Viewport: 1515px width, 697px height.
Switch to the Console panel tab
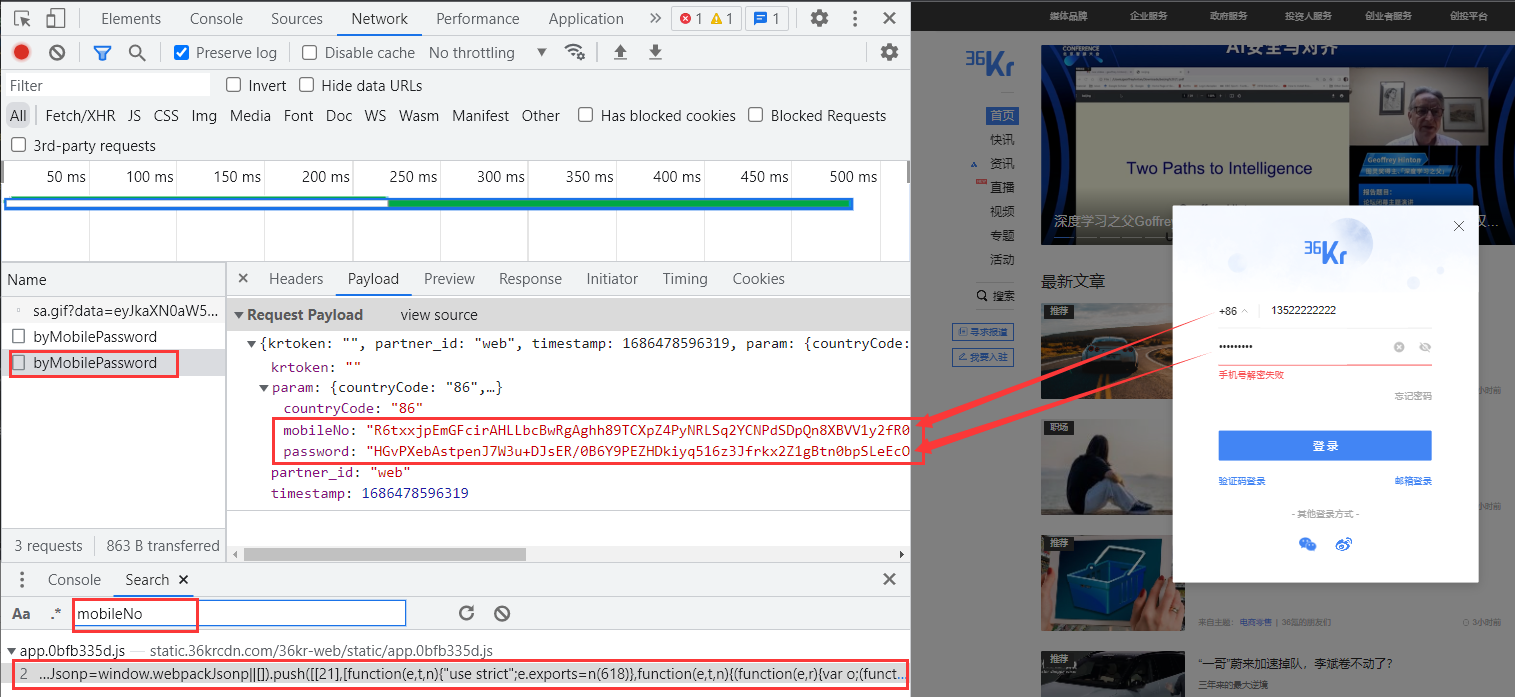216,18
